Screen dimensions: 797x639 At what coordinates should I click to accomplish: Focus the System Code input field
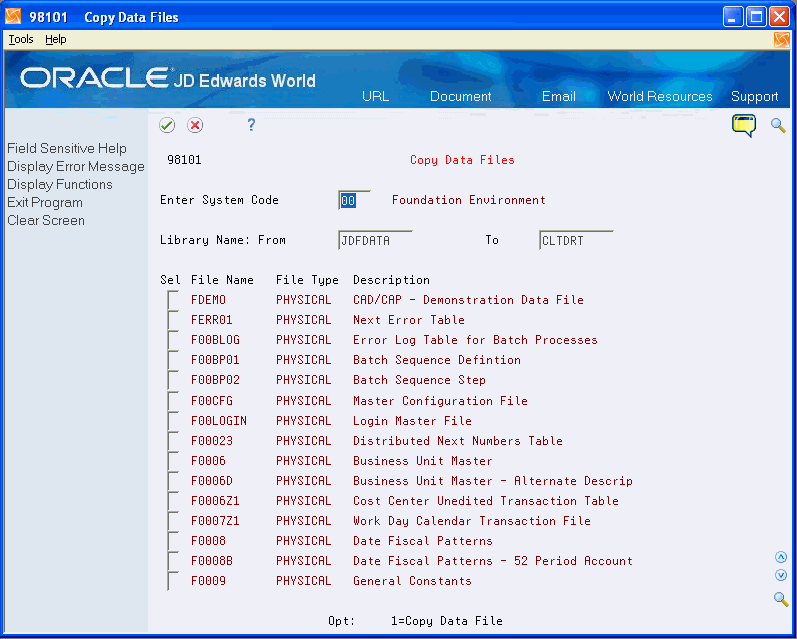pyautogui.click(x=354, y=200)
